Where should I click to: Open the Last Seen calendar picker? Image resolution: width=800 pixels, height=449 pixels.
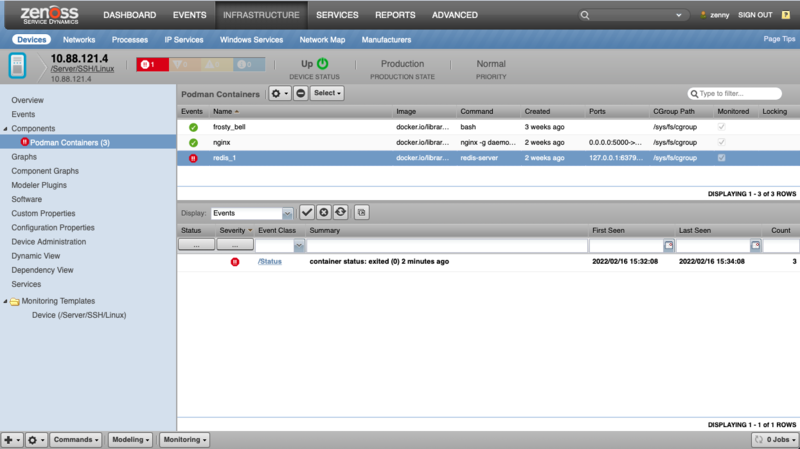pos(755,245)
